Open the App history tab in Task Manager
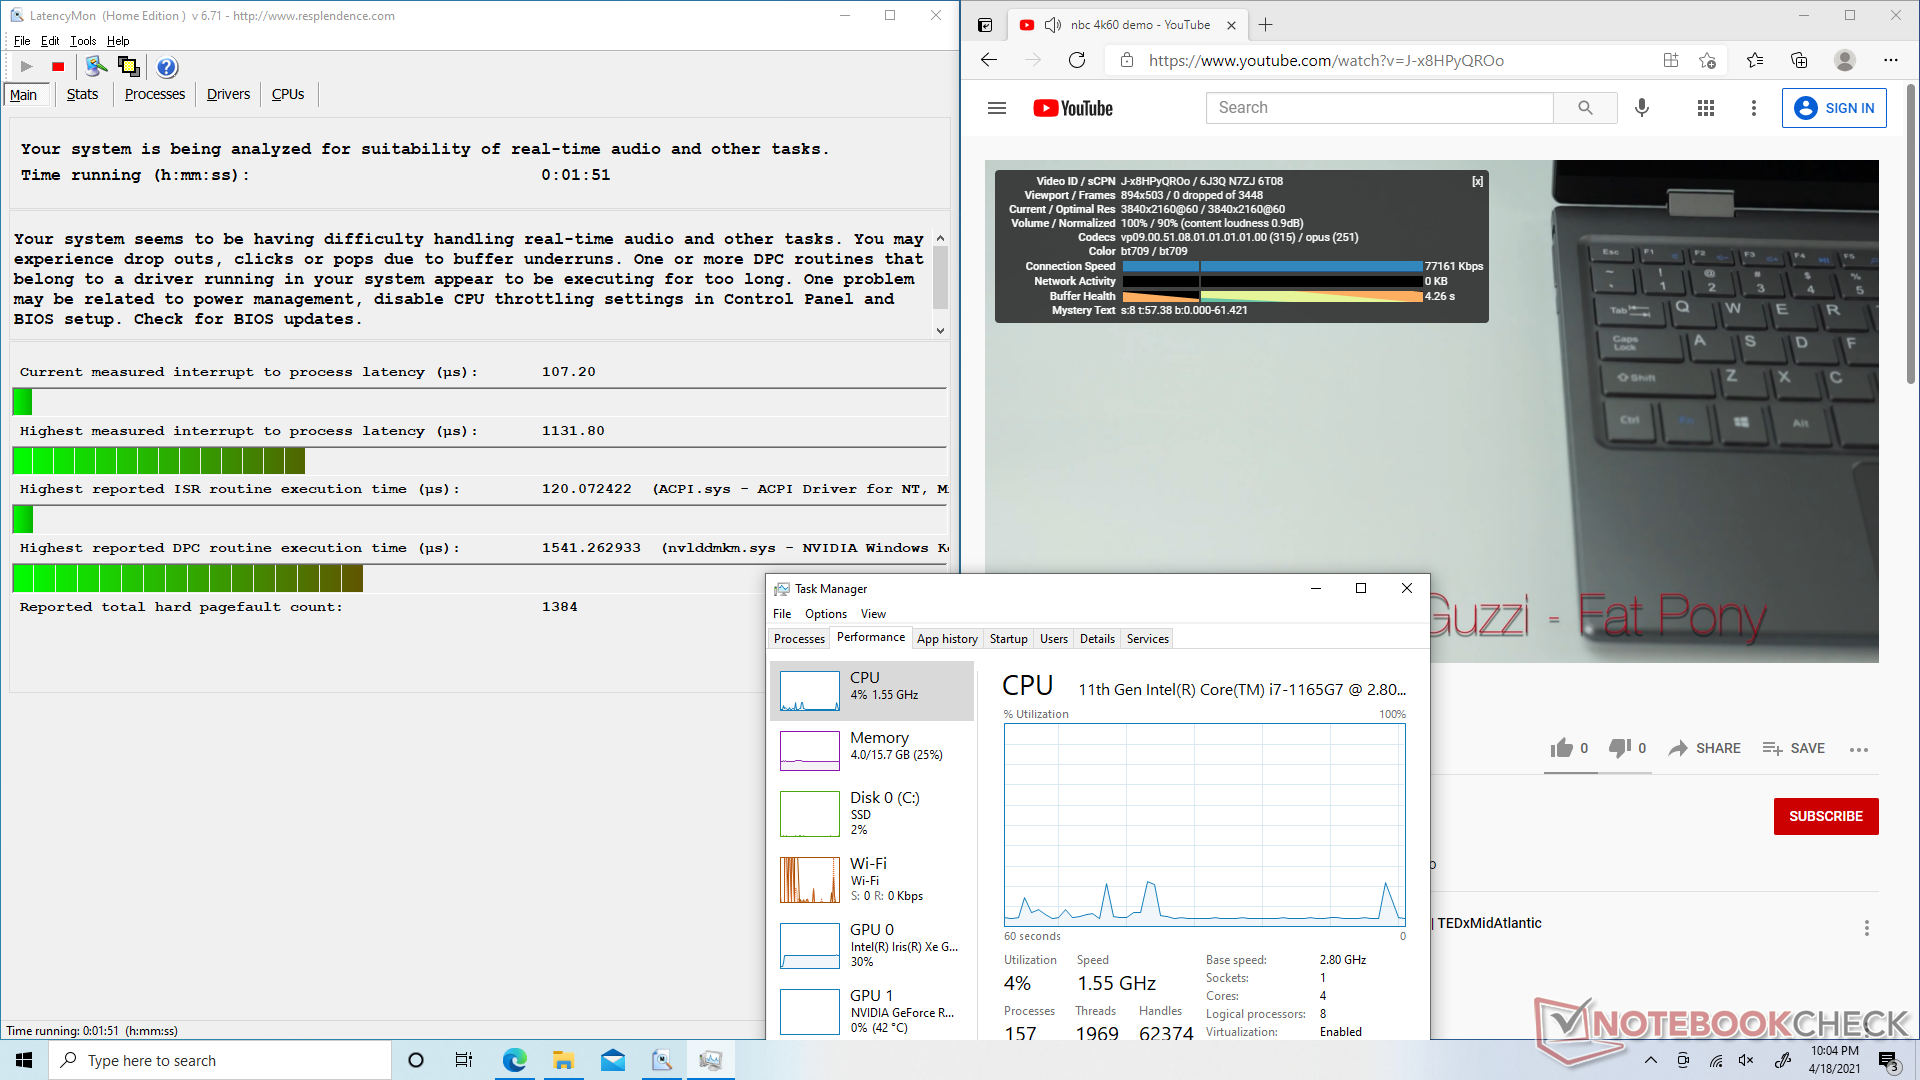 point(946,639)
